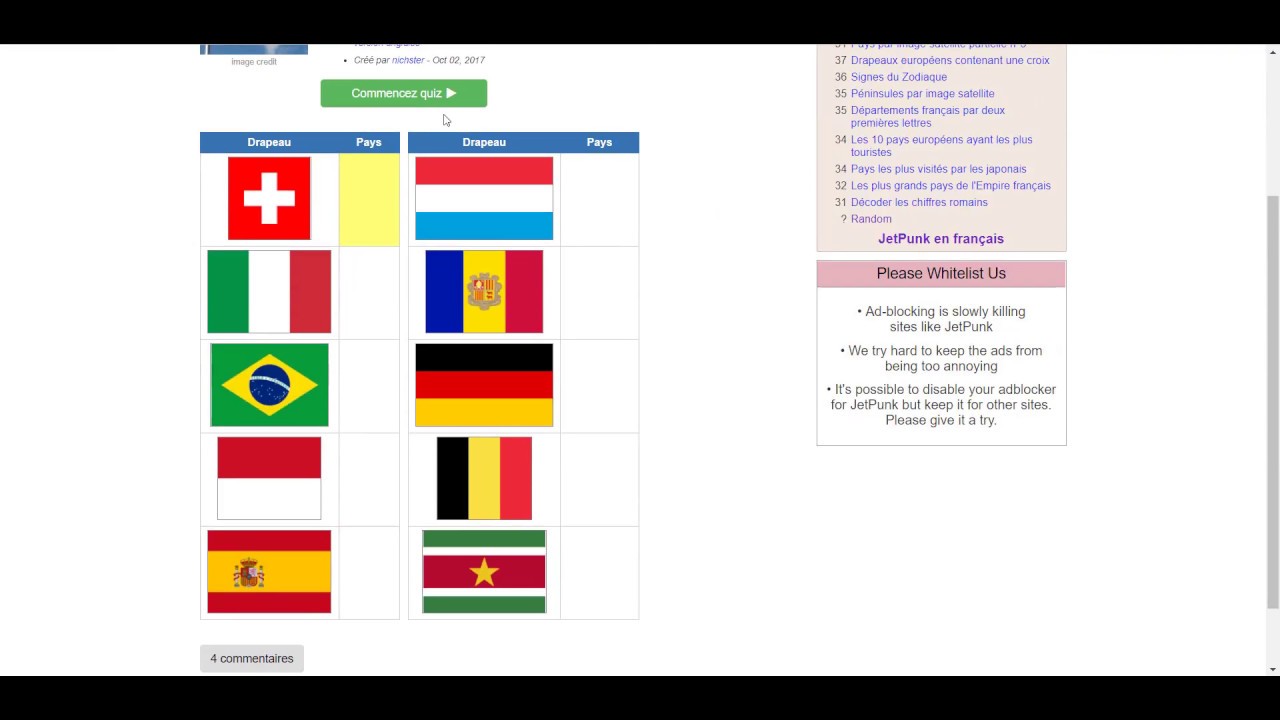Click the page vertical scrollbar thumb
1280x720 pixels.
[1273, 401]
